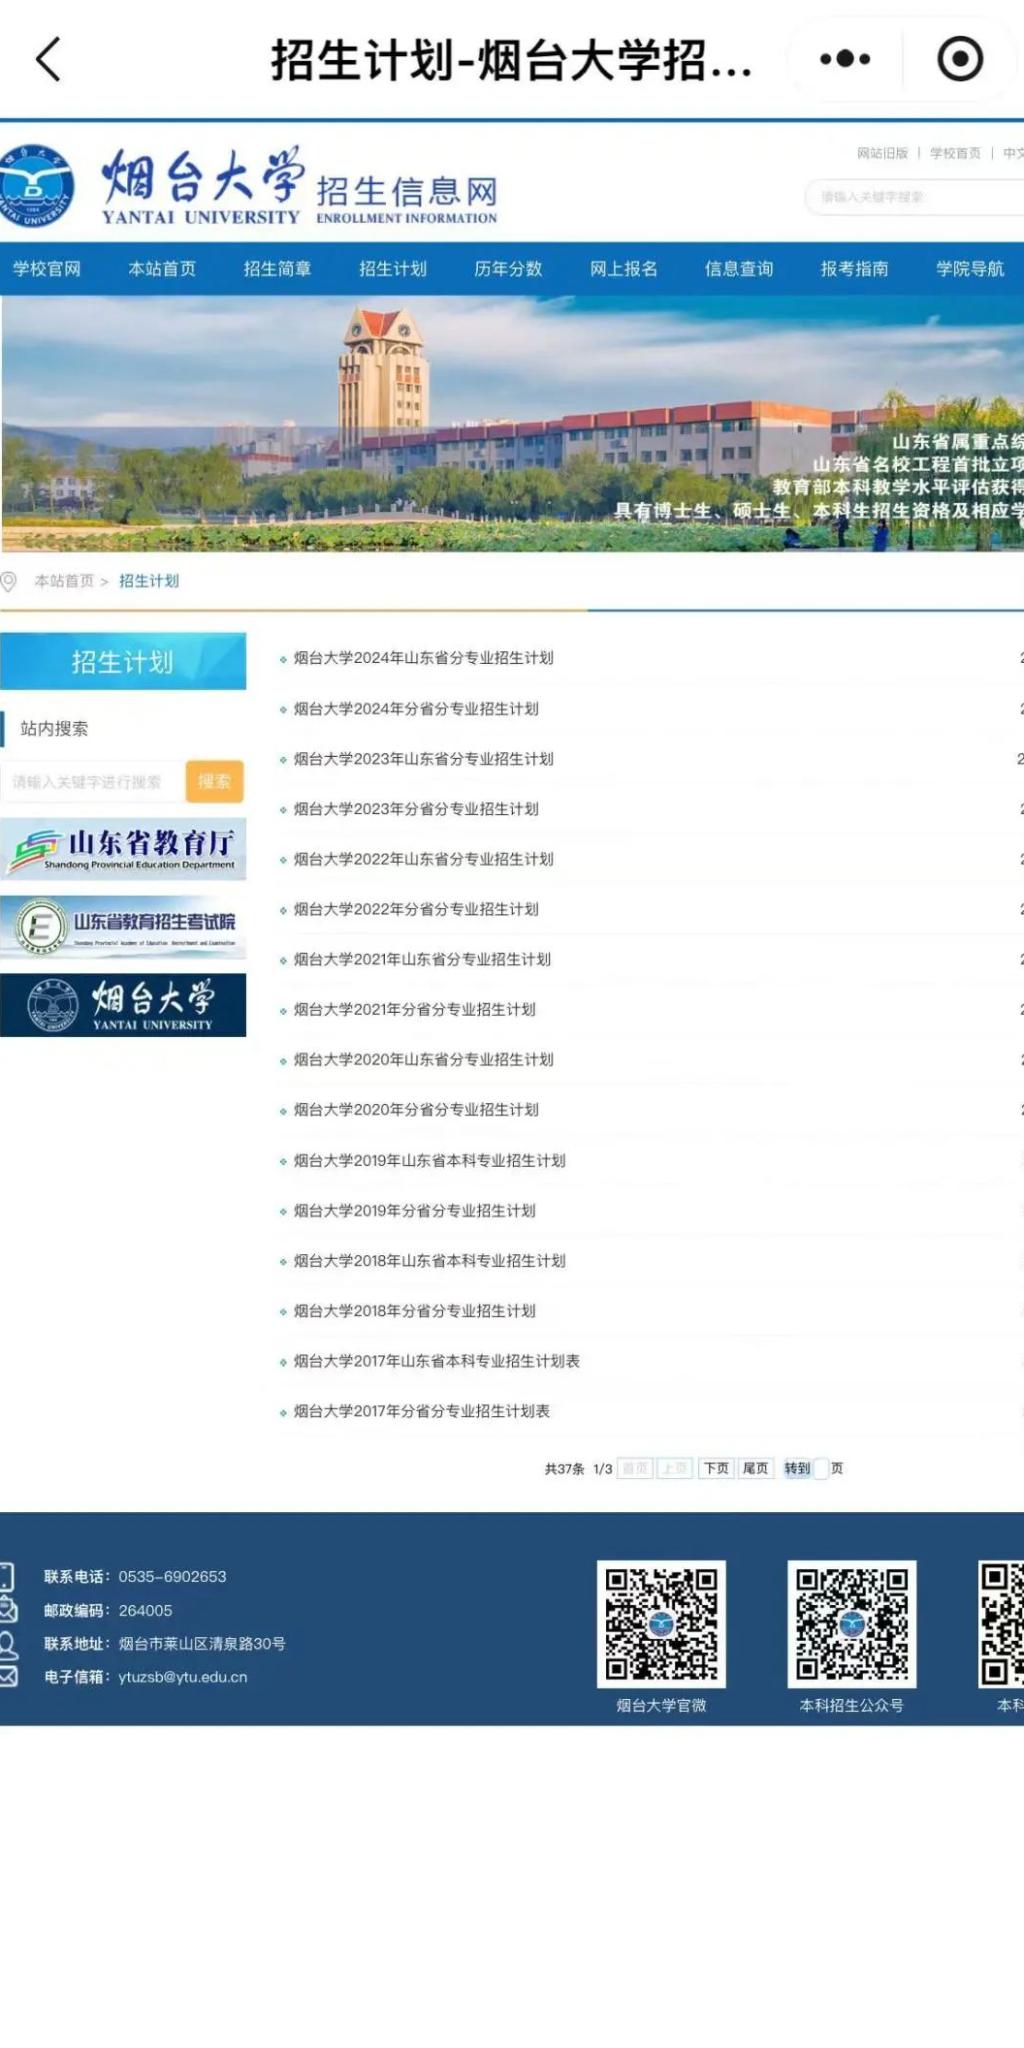Image resolution: width=1024 pixels, height=2048 pixels.
Task: Switch to the 网上报名 navigation tab
Action: 623,269
